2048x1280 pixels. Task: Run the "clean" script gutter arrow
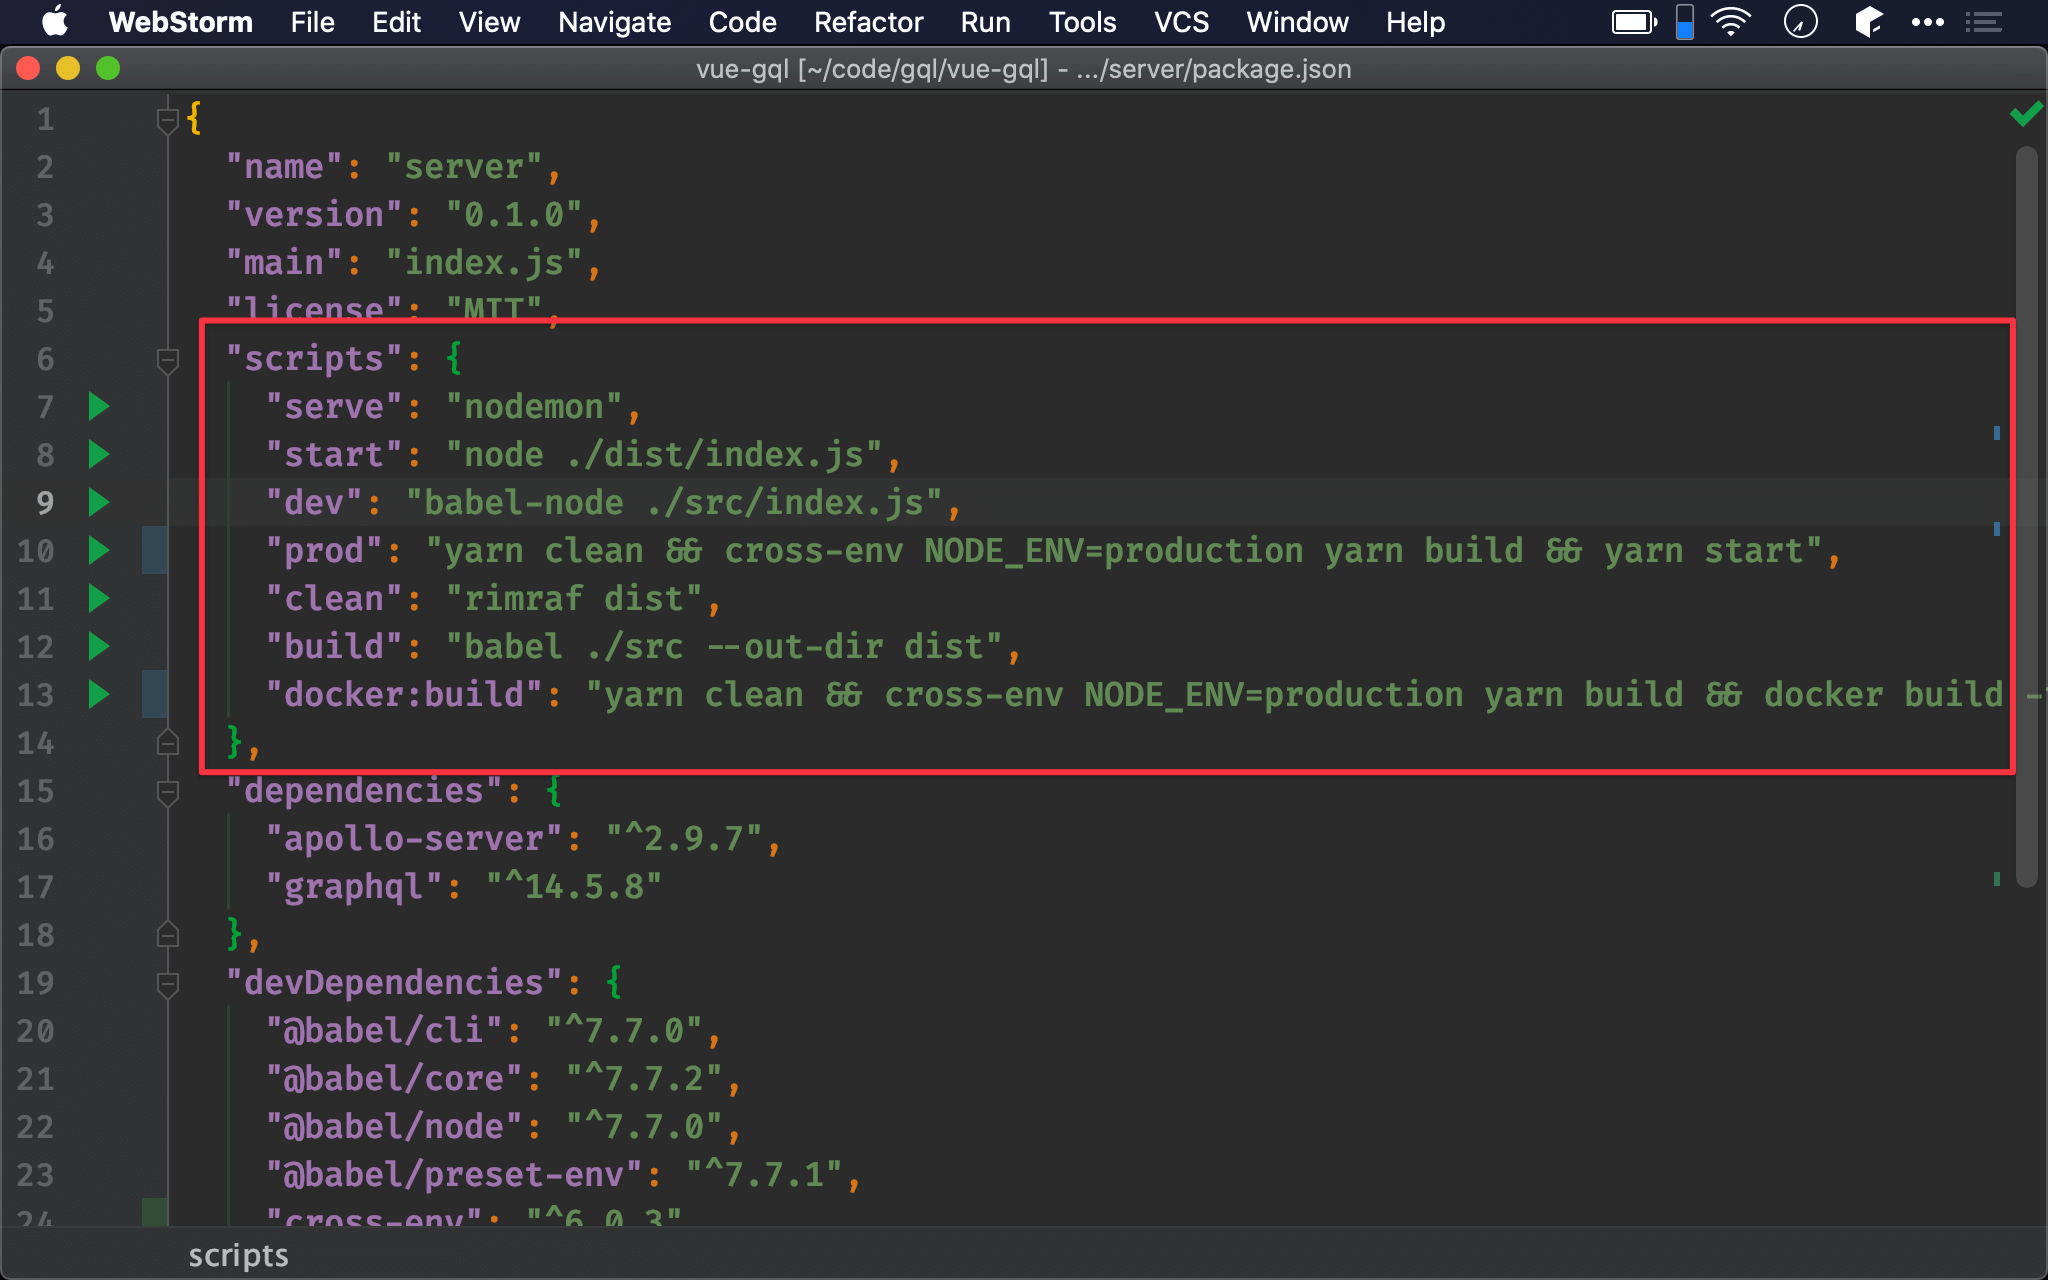coord(99,599)
